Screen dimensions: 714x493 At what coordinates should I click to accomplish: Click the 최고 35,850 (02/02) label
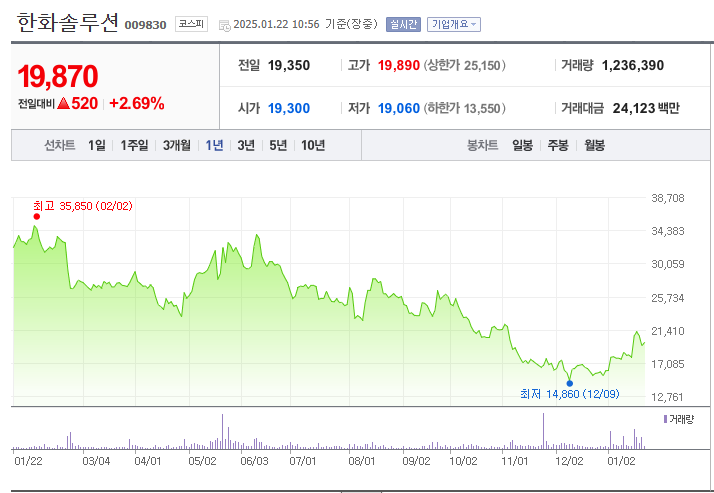coord(83,206)
